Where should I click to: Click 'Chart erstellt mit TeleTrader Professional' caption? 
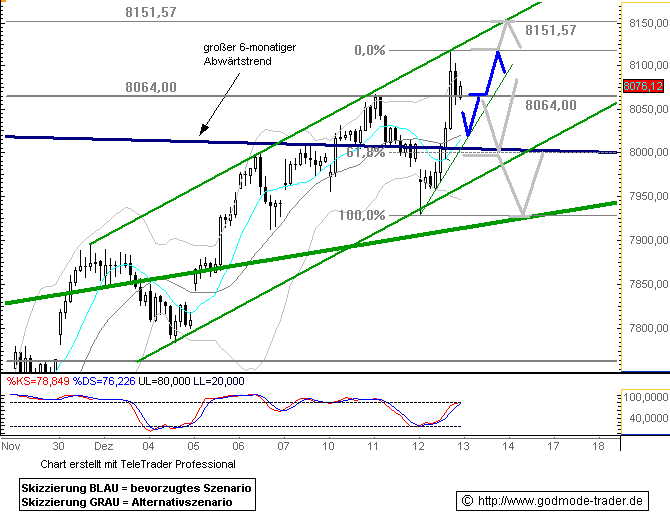click(138, 464)
